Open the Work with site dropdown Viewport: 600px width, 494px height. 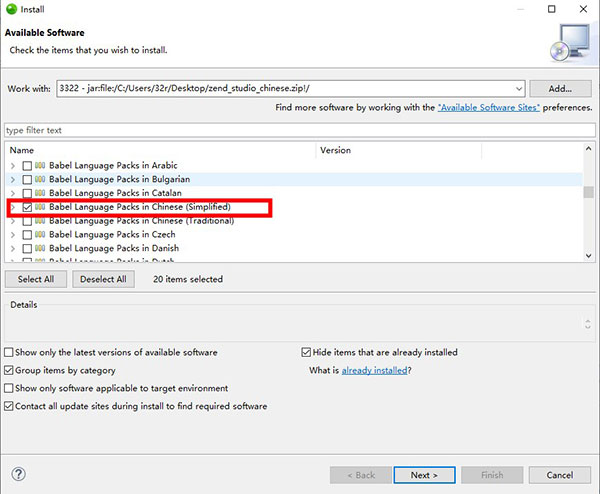pos(516,88)
